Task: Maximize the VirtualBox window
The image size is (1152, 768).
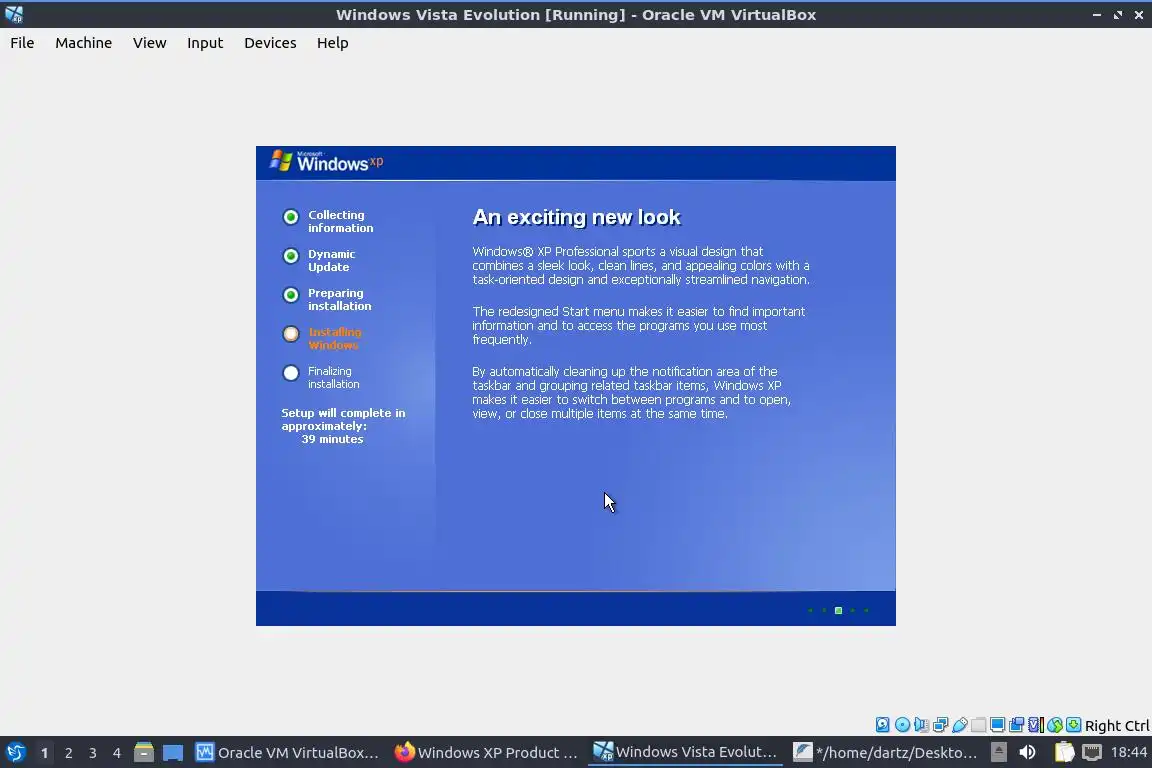Action: pos(1117,15)
